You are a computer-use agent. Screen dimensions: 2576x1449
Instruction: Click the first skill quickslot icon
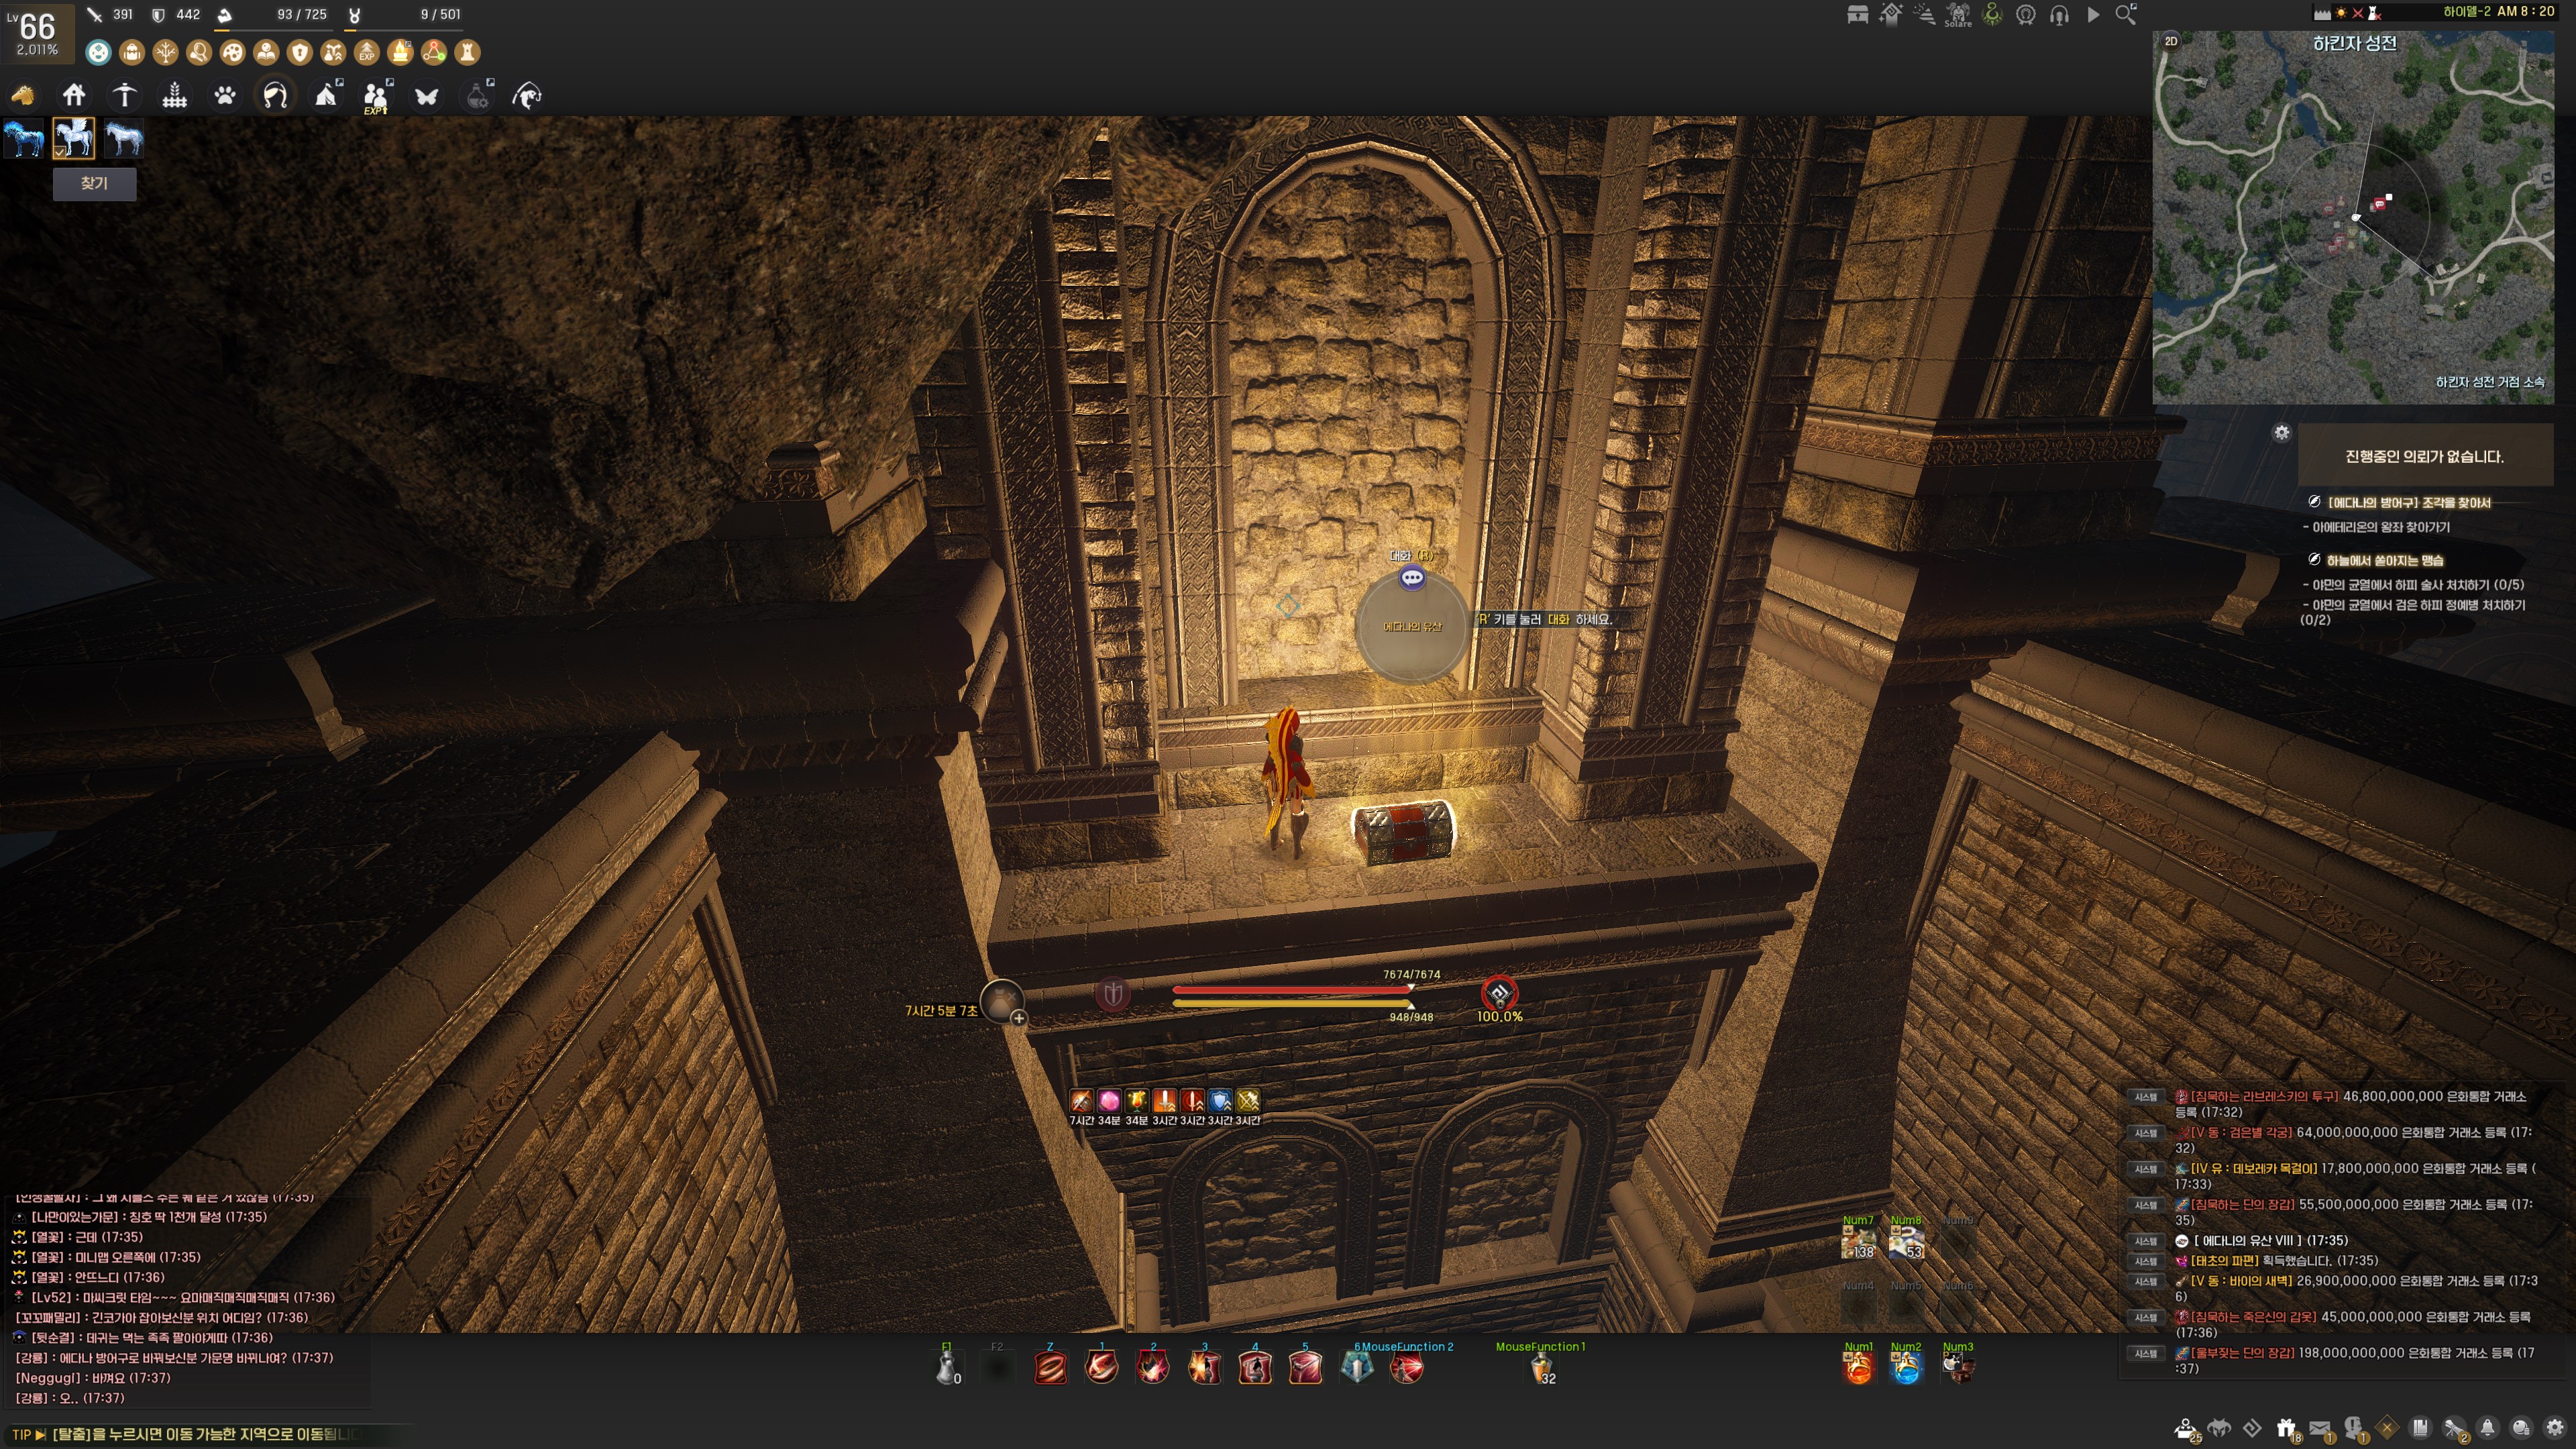click(x=1050, y=1367)
